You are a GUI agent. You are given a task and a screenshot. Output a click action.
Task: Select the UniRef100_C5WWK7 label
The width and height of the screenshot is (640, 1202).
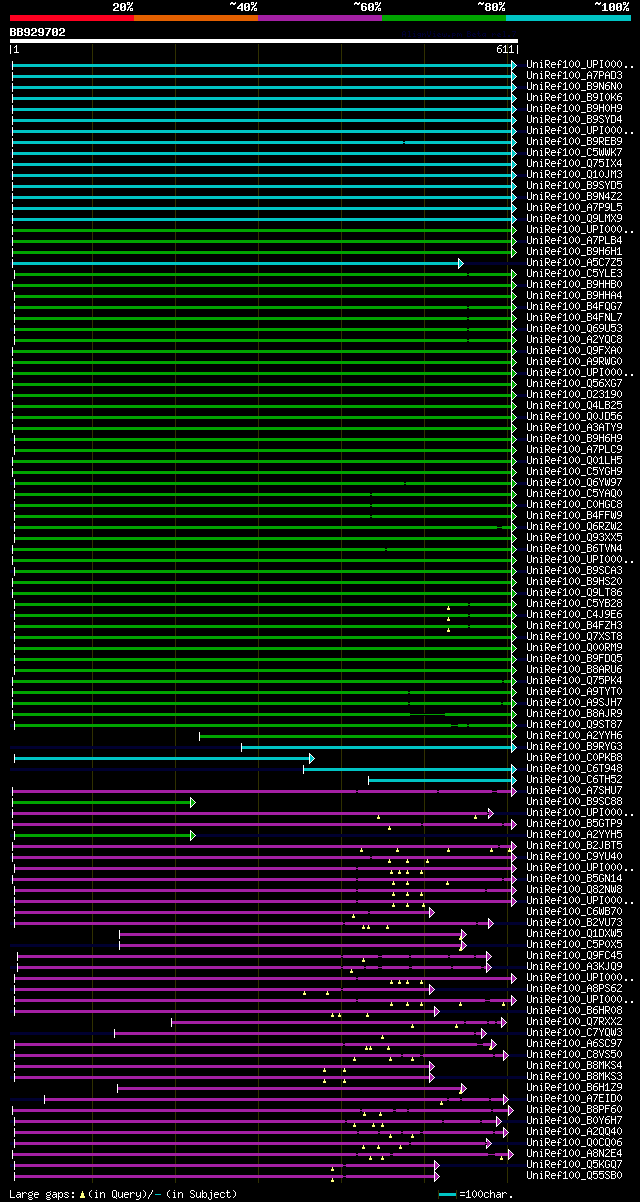pyautogui.click(x=575, y=152)
